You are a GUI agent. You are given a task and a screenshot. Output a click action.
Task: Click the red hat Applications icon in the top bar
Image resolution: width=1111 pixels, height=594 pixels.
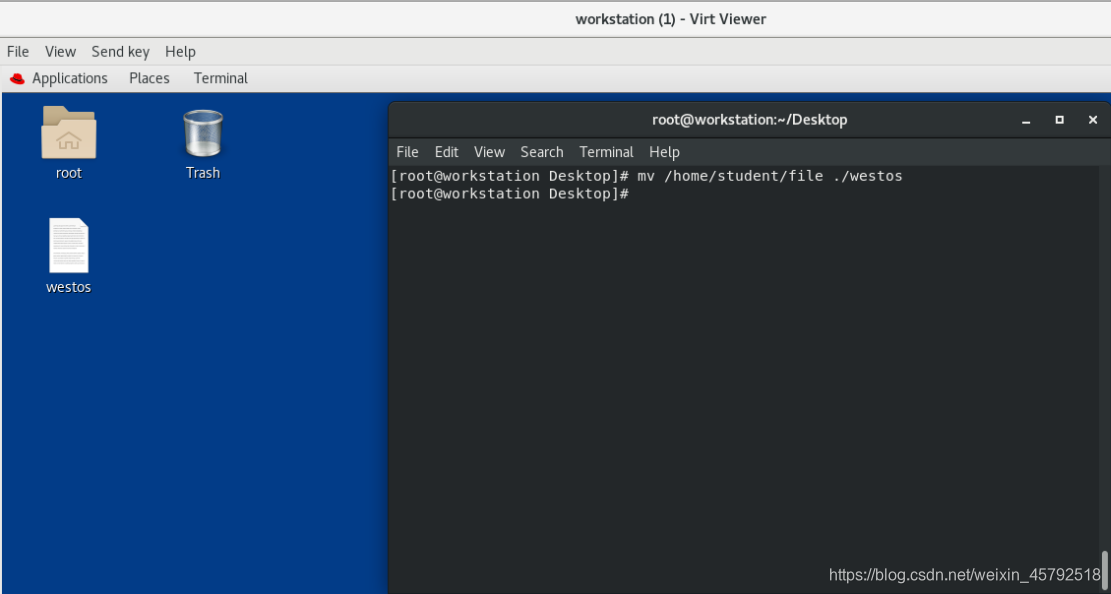pos(17,78)
